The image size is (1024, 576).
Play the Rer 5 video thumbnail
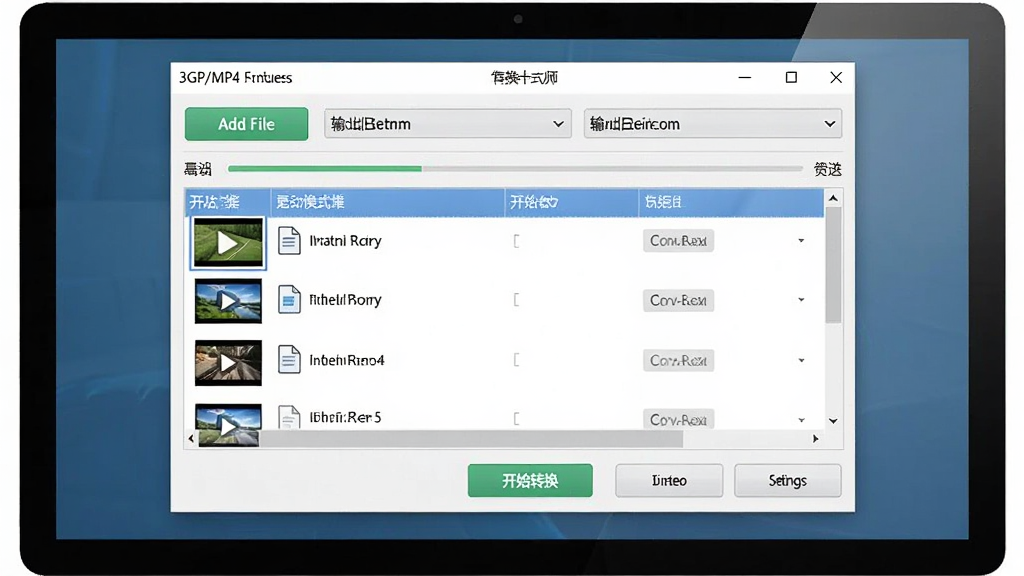(x=228, y=424)
